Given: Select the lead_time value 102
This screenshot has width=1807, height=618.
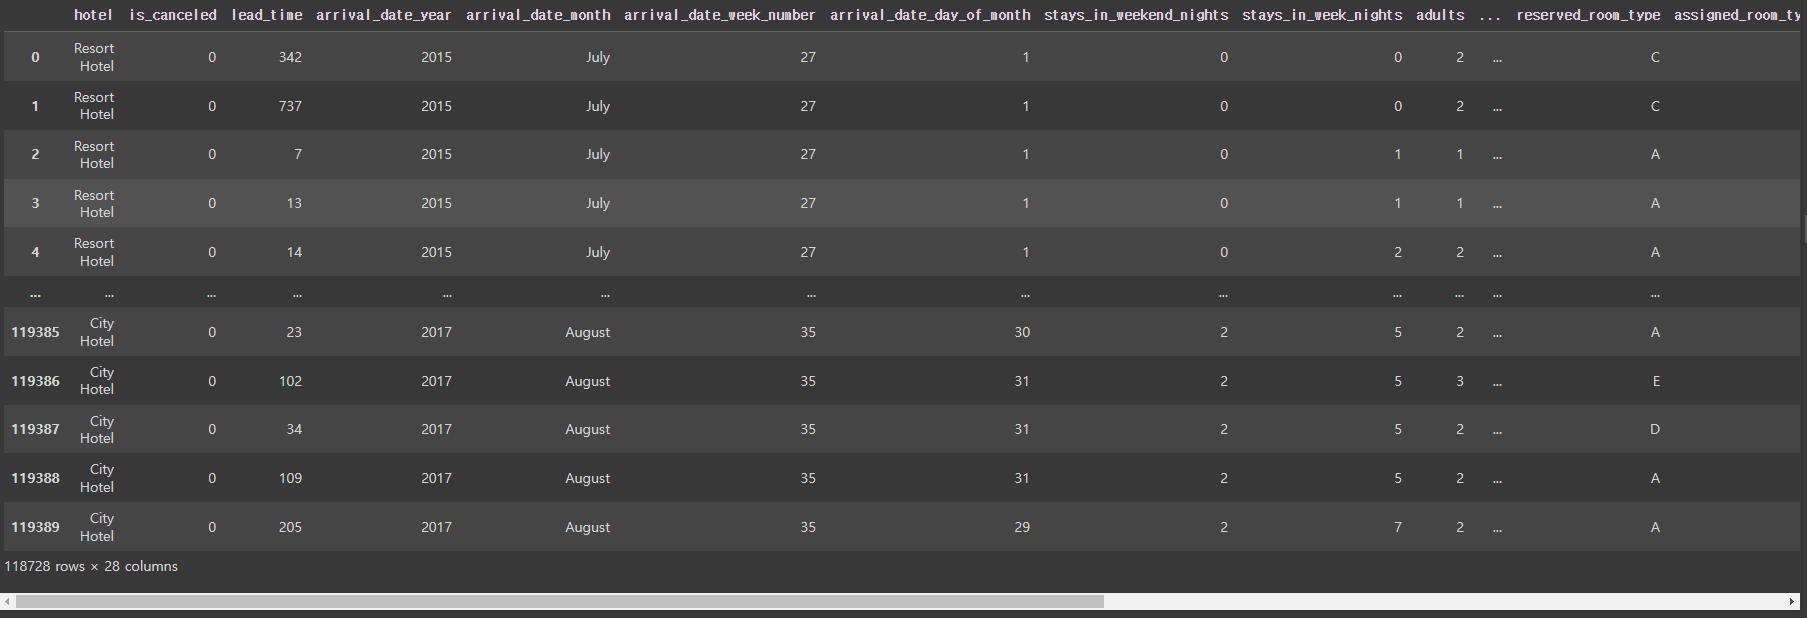Looking at the screenshot, I should coord(290,381).
